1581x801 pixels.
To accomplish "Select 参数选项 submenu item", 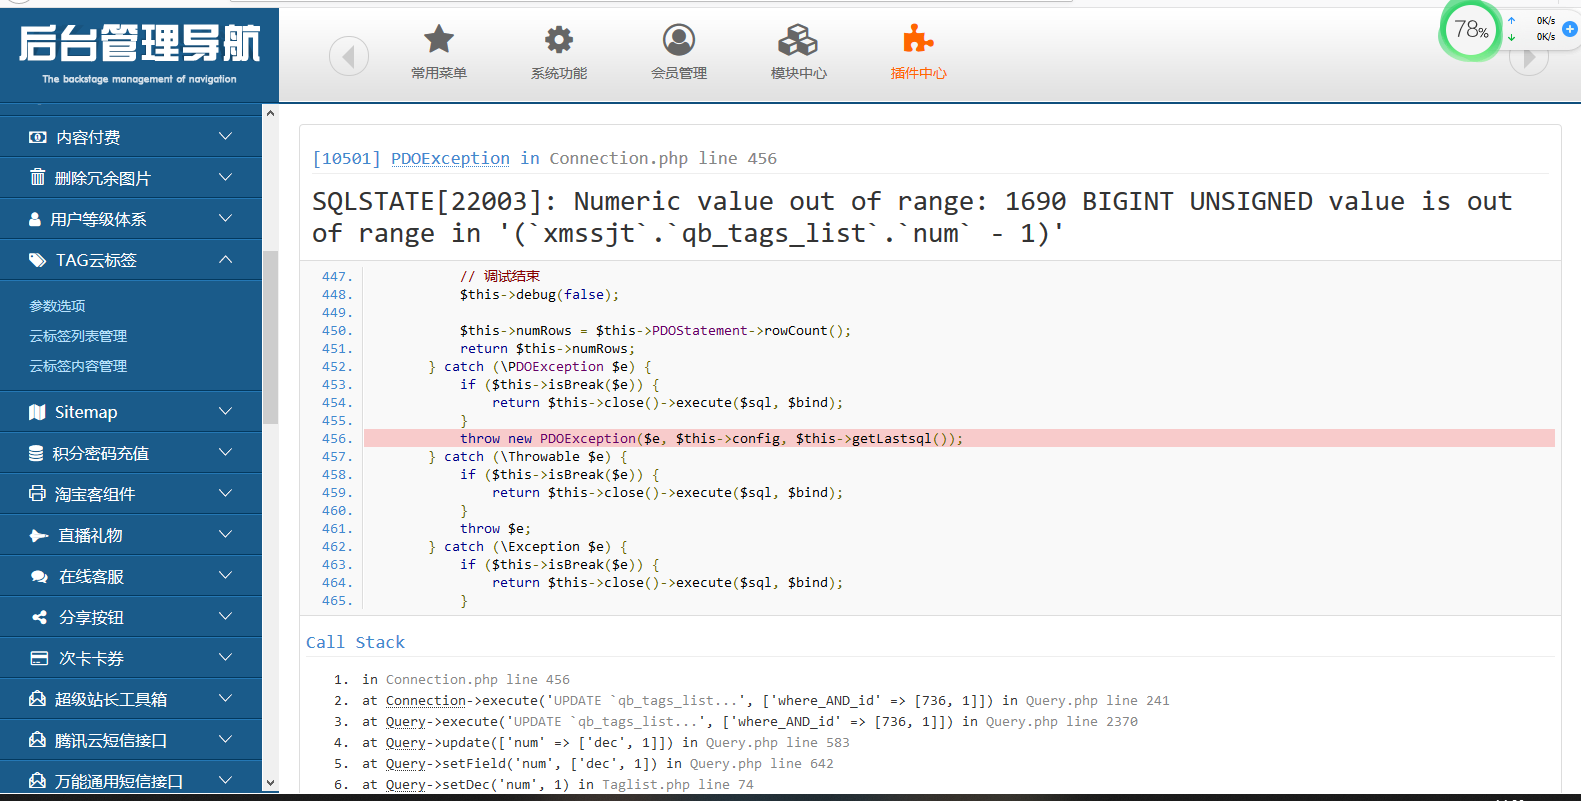I will pyautogui.click(x=57, y=306).
